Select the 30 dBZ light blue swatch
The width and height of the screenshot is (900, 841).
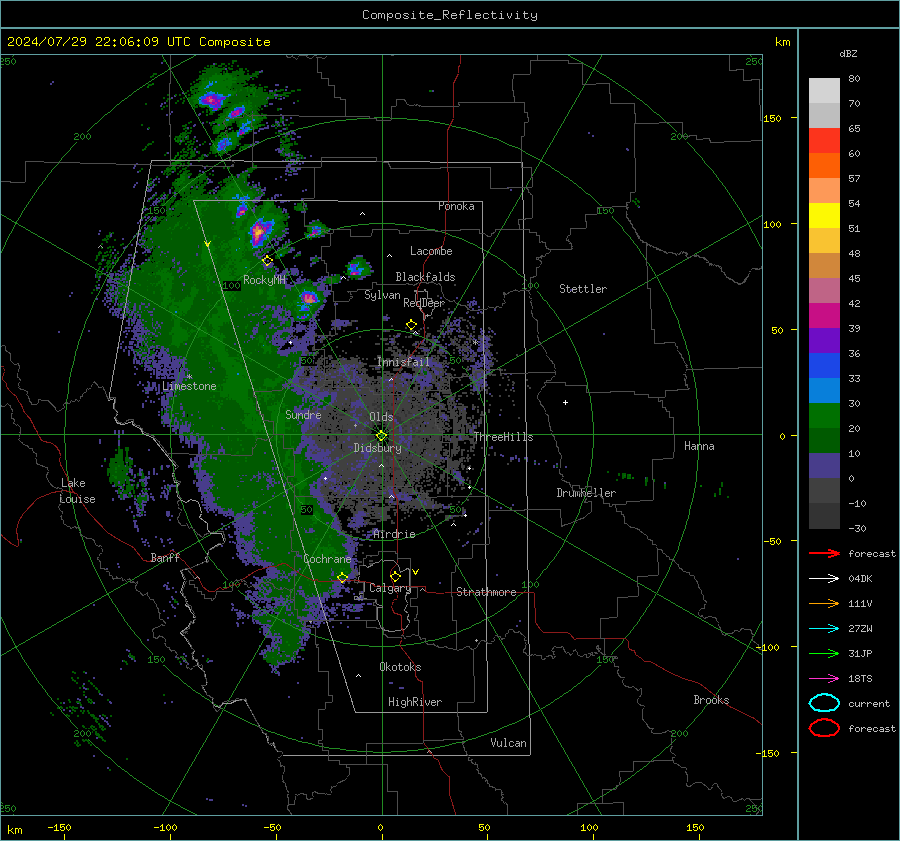[x=824, y=390]
